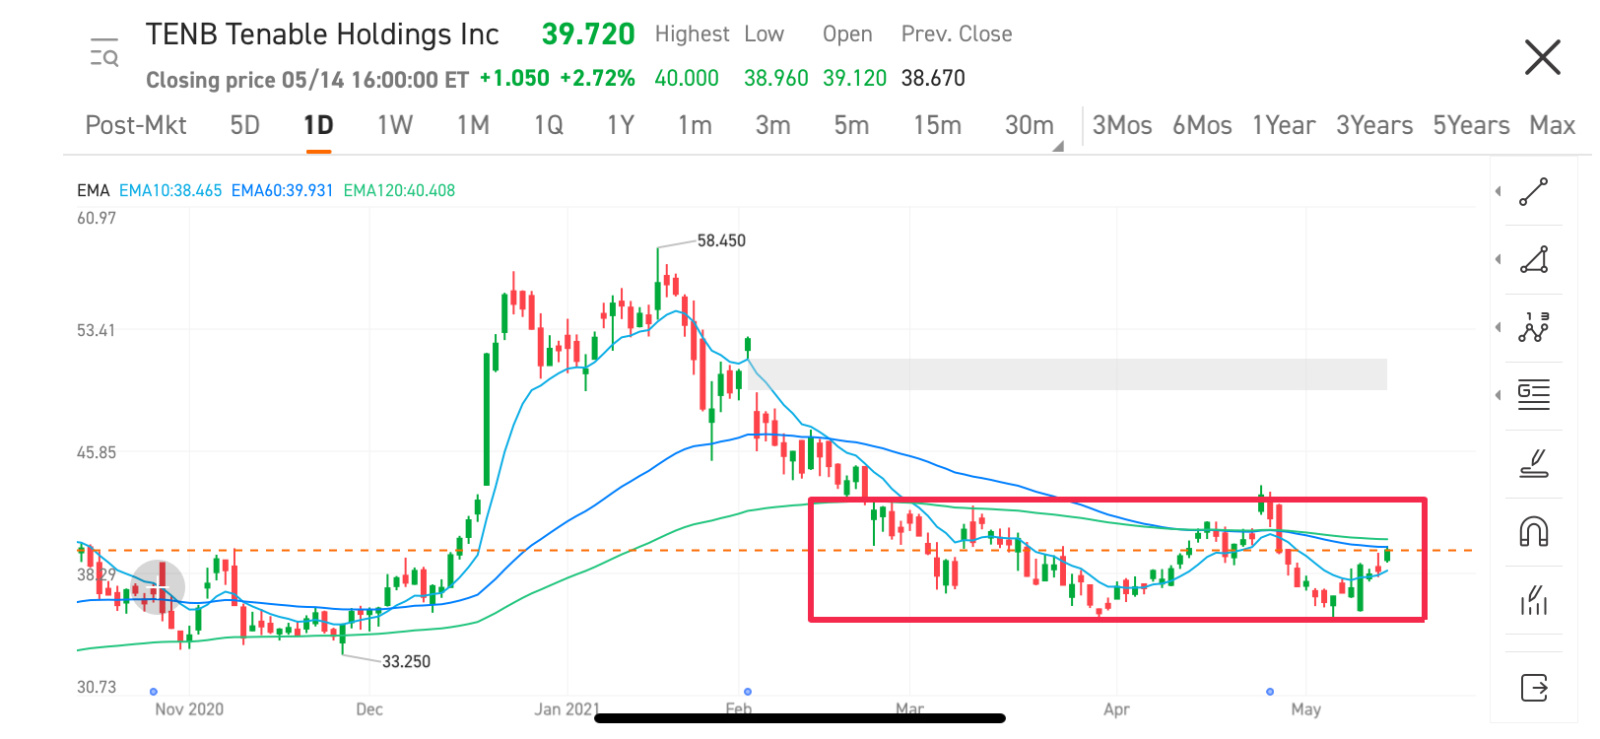Click the blue event dot near Nov 2020
The image size is (1600, 739).
click(153, 692)
